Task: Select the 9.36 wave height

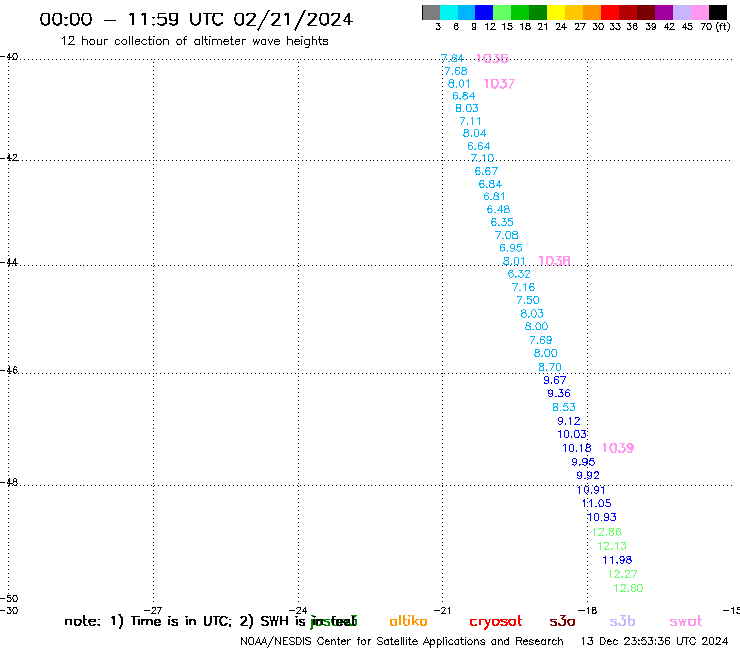Action: pyautogui.click(x=559, y=394)
